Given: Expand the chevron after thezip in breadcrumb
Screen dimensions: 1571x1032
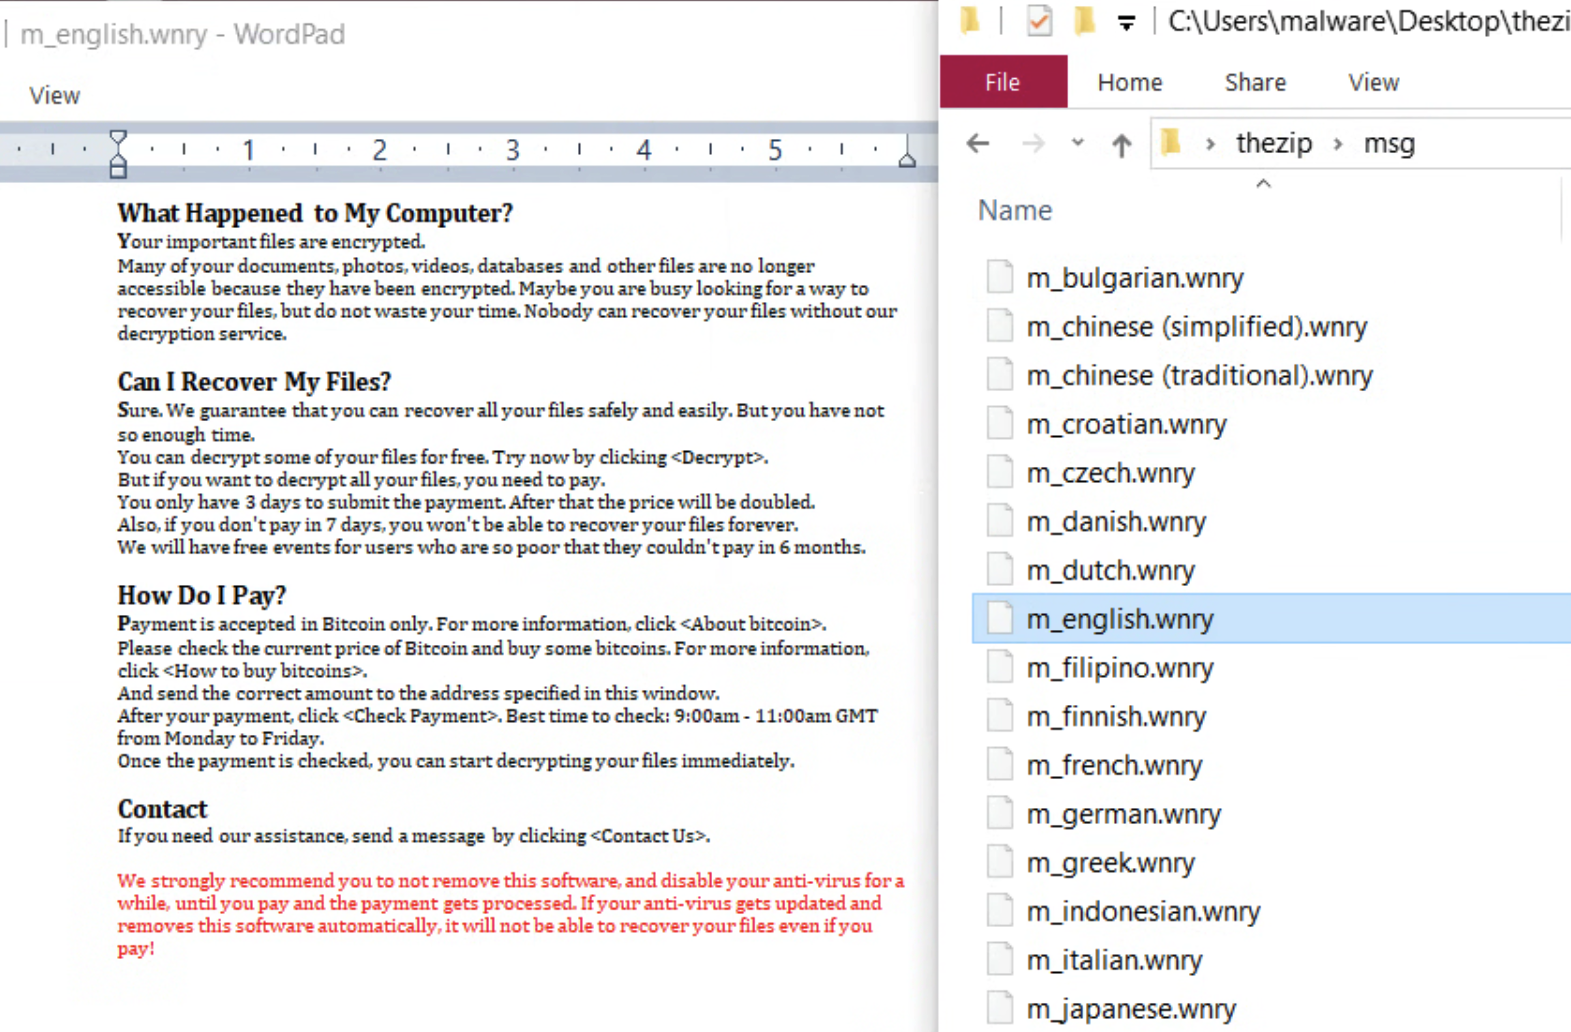Looking at the screenshot, I should (x=1338, y=144).
